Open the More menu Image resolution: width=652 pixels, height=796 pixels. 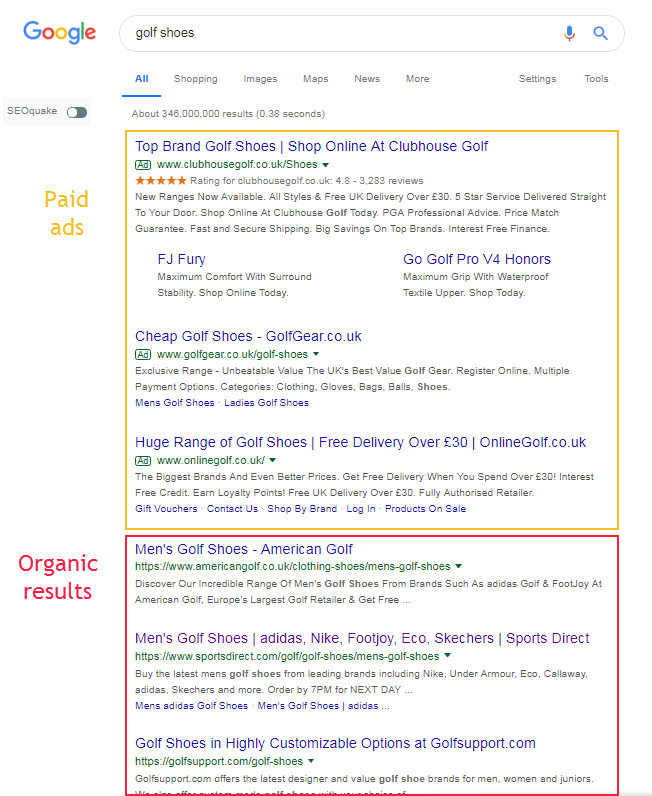[417, 79]
